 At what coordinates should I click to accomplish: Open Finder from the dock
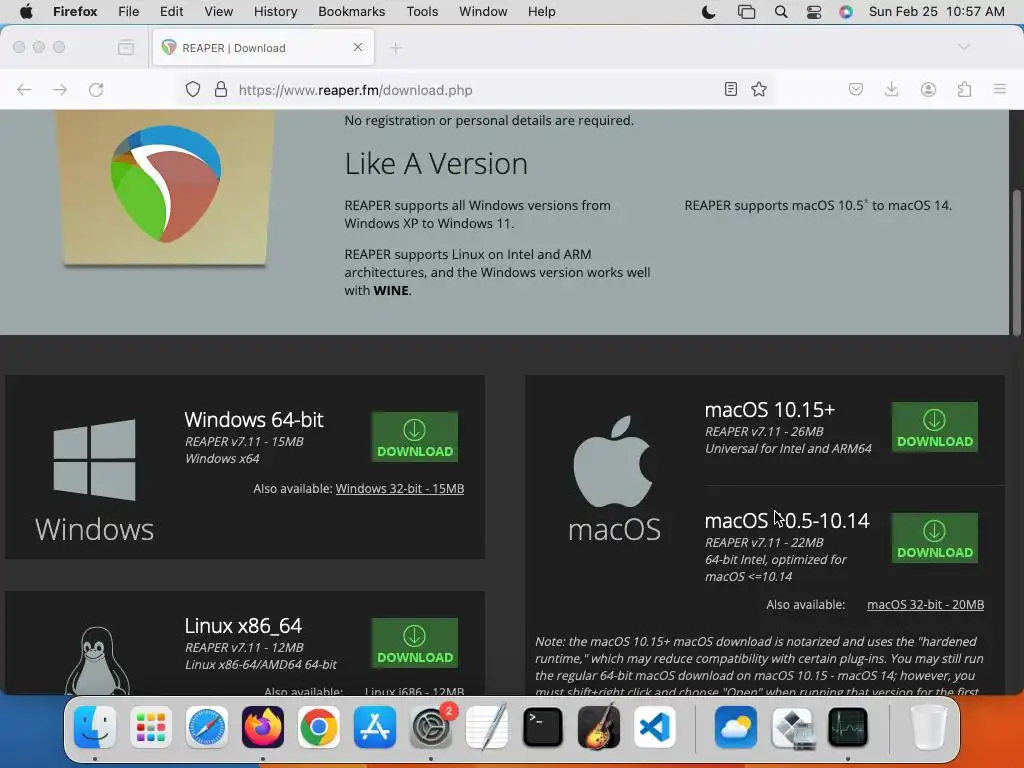(95, 727)
